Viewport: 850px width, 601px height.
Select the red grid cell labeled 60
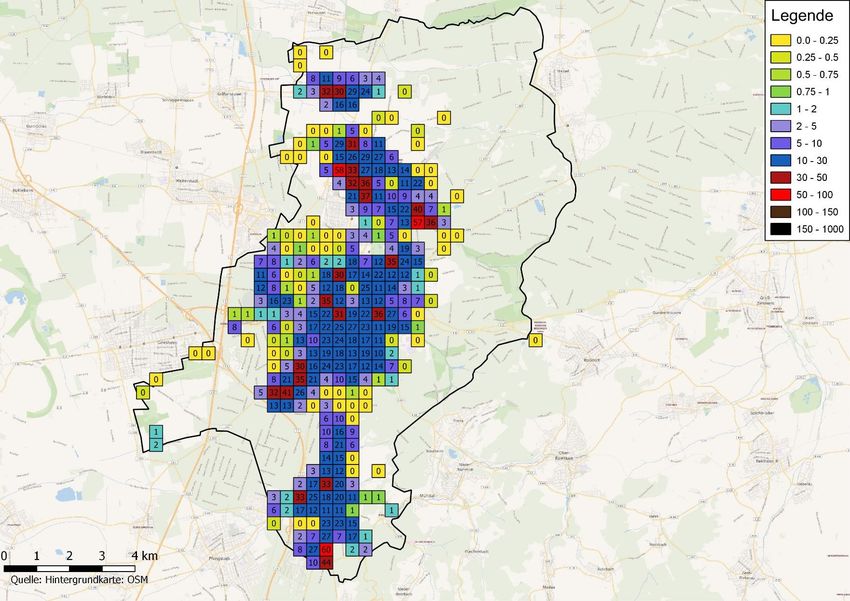pyautogui.click(x=327, y=549)
